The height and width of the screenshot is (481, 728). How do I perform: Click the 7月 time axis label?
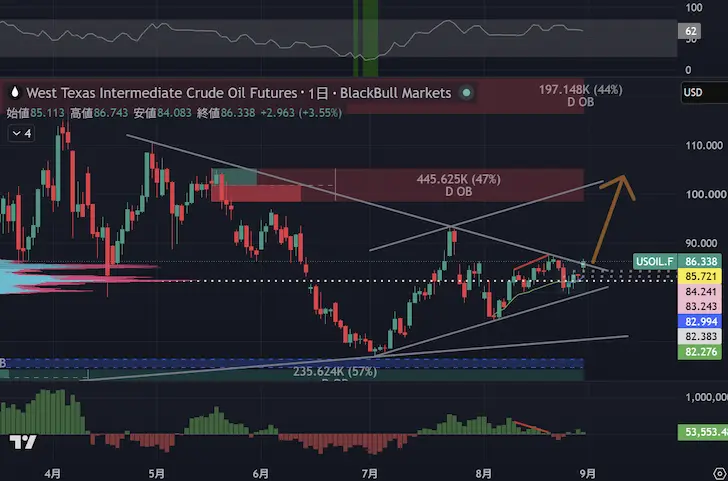[370, 473]
